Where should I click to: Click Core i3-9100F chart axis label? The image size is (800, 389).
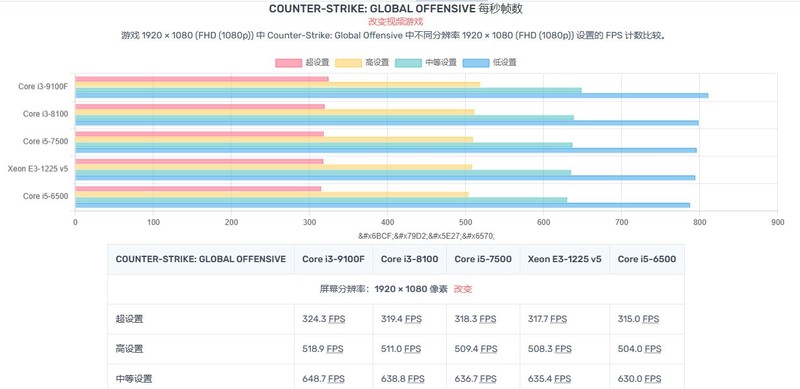(43, 86)
